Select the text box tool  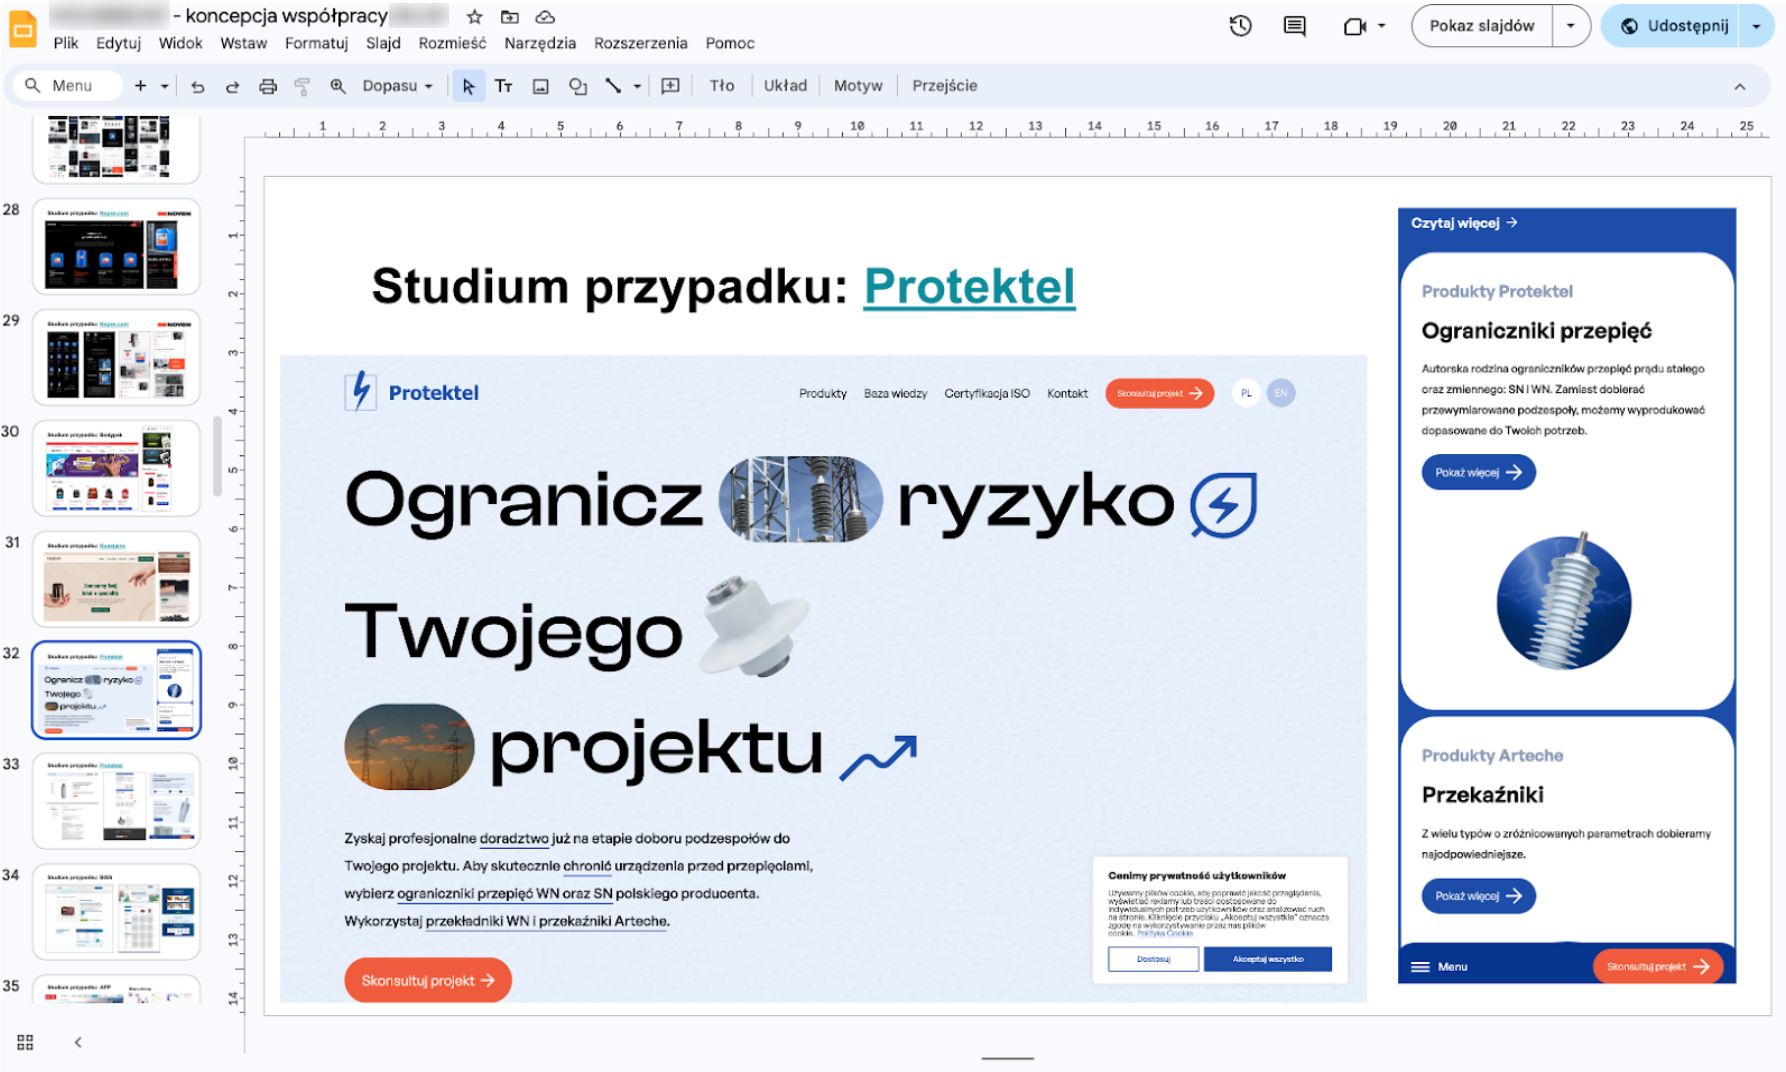click(504, 86)
